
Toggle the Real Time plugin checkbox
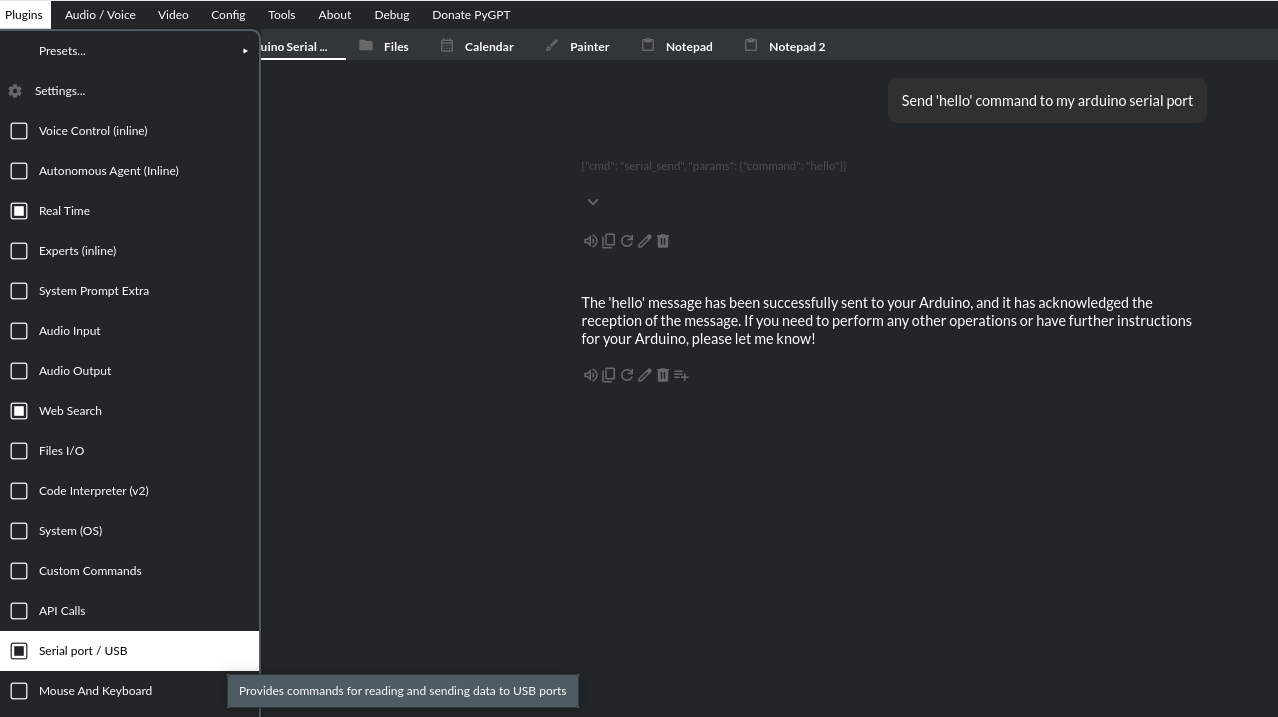point(19,211)
